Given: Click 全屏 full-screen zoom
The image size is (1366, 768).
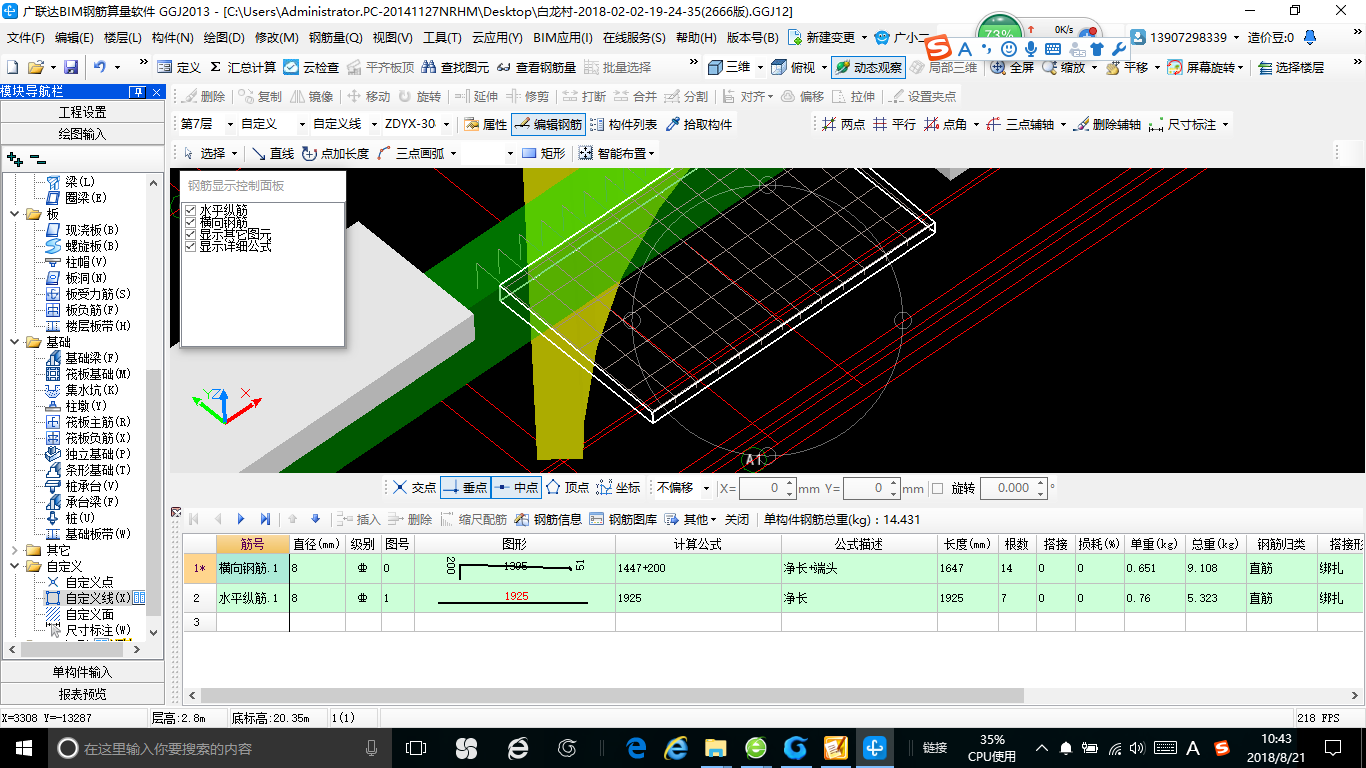Looking at the screenshot, I should [x=1013, y=67].
